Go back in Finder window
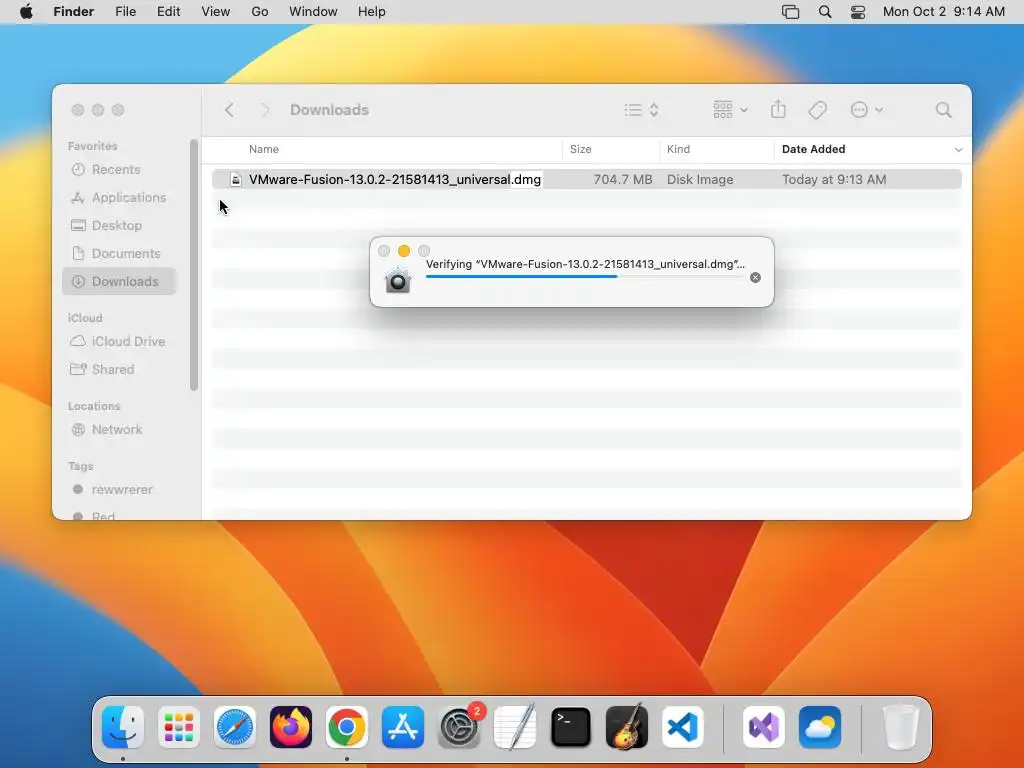 point(229,110)
